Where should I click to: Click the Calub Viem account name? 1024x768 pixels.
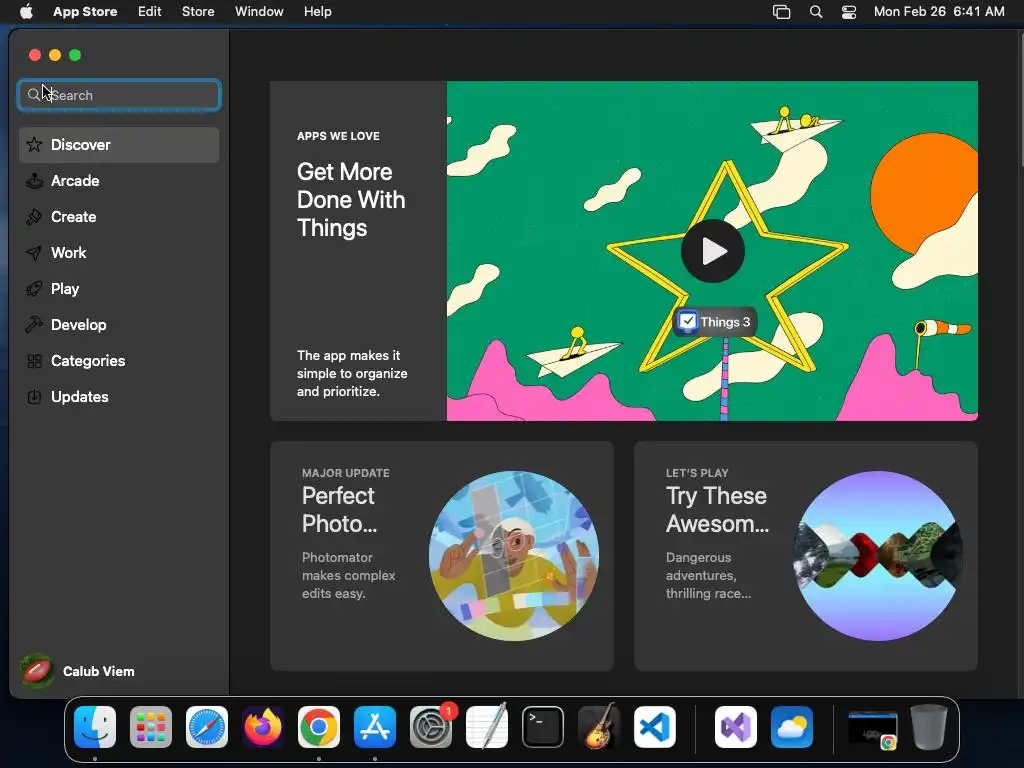pos(99,671)
